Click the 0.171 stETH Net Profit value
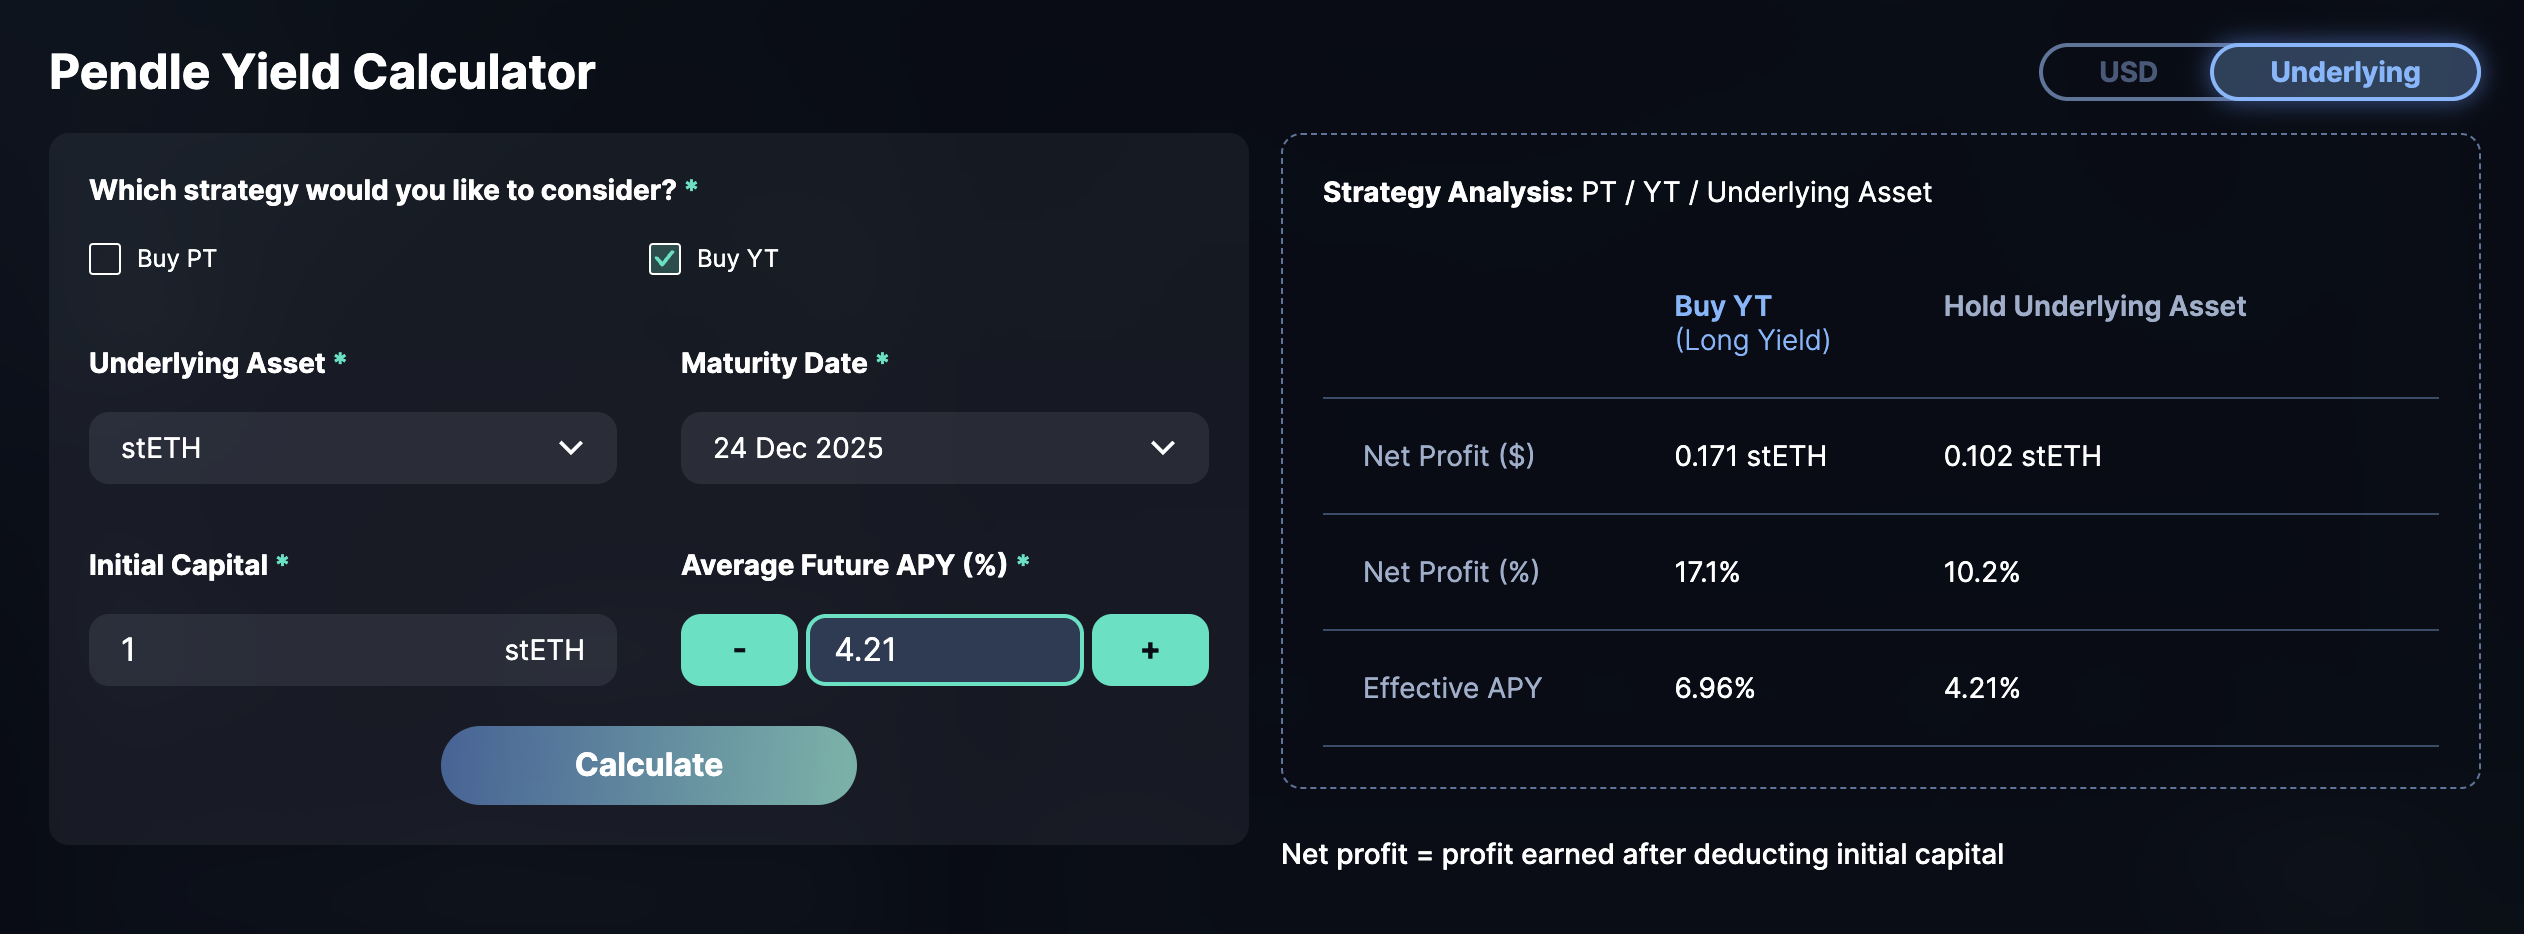2524x934 pixels. click(x=1750, y=456)
